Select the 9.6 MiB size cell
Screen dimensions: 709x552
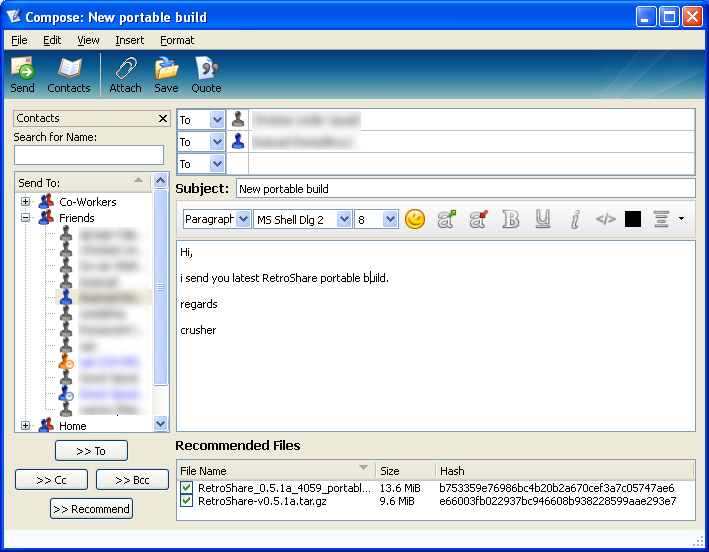[x=397, y=501]
